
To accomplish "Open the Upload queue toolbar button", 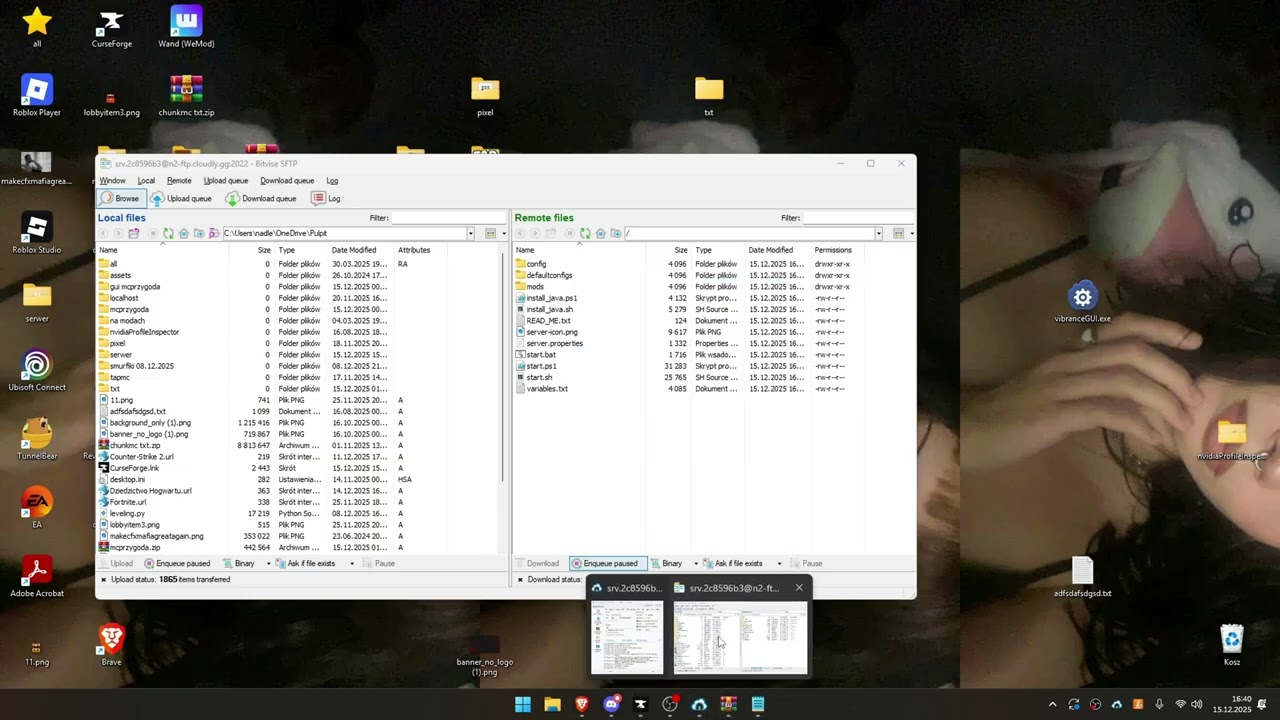I will [181, 198].
